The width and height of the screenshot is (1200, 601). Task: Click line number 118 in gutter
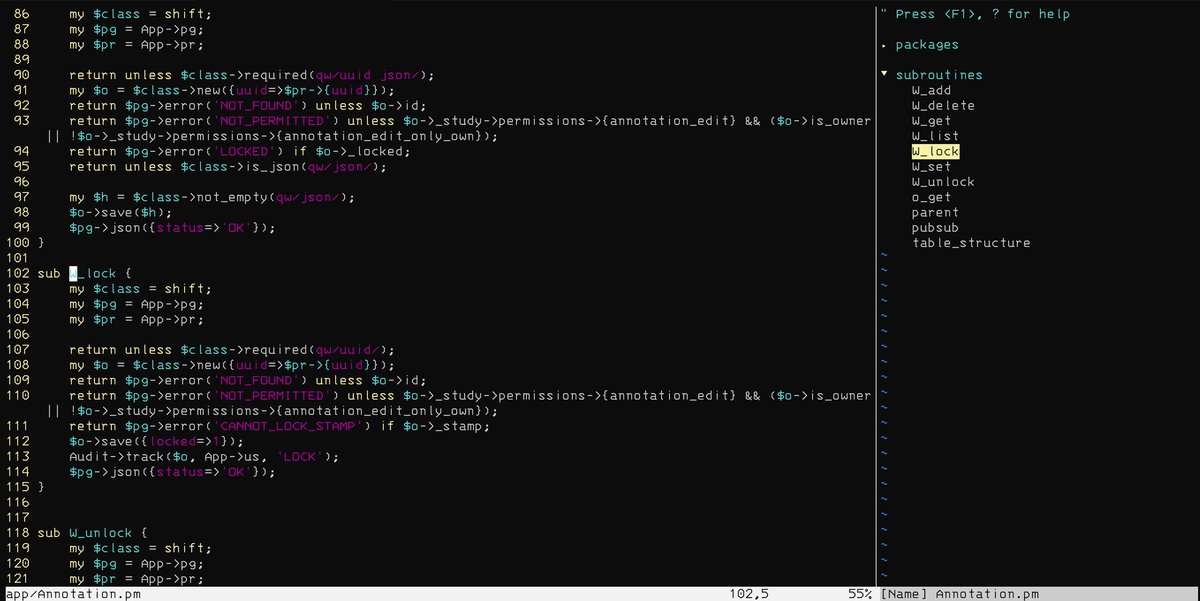coord(17,532)
